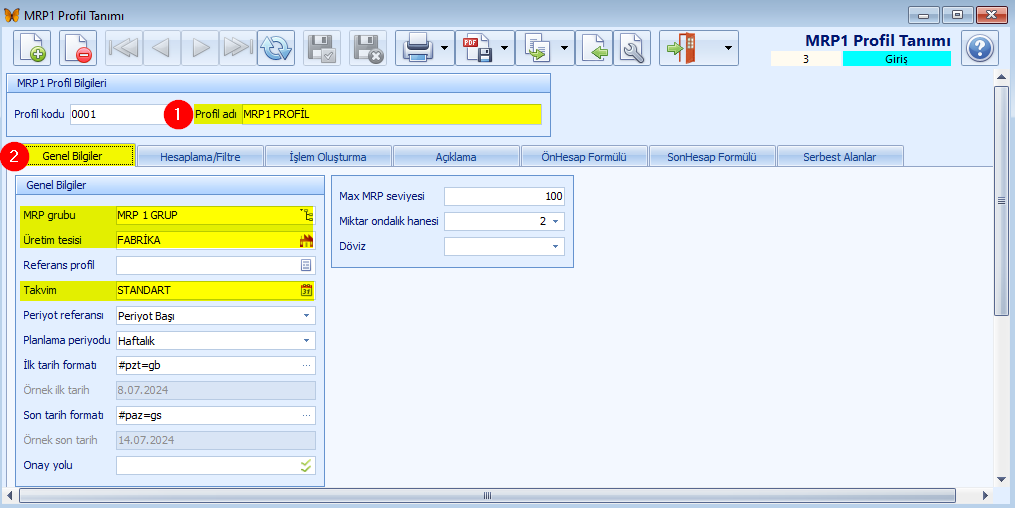Click the wrench settings icon

pyautogui.click(x=632, y=48)
